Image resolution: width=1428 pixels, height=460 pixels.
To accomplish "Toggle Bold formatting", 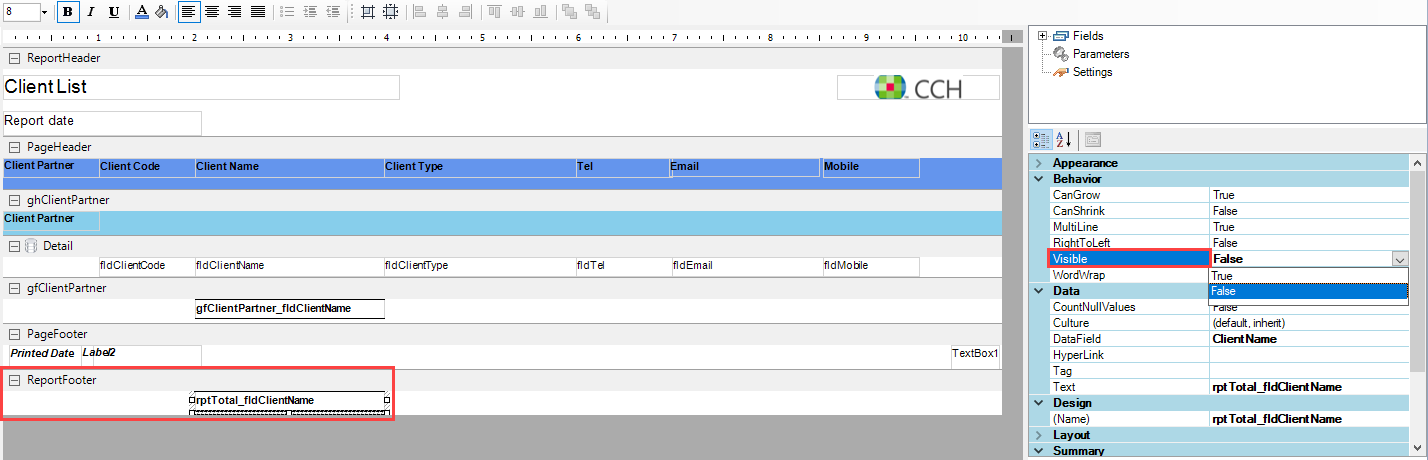I will pyautogui.click(x=68, y=12).
